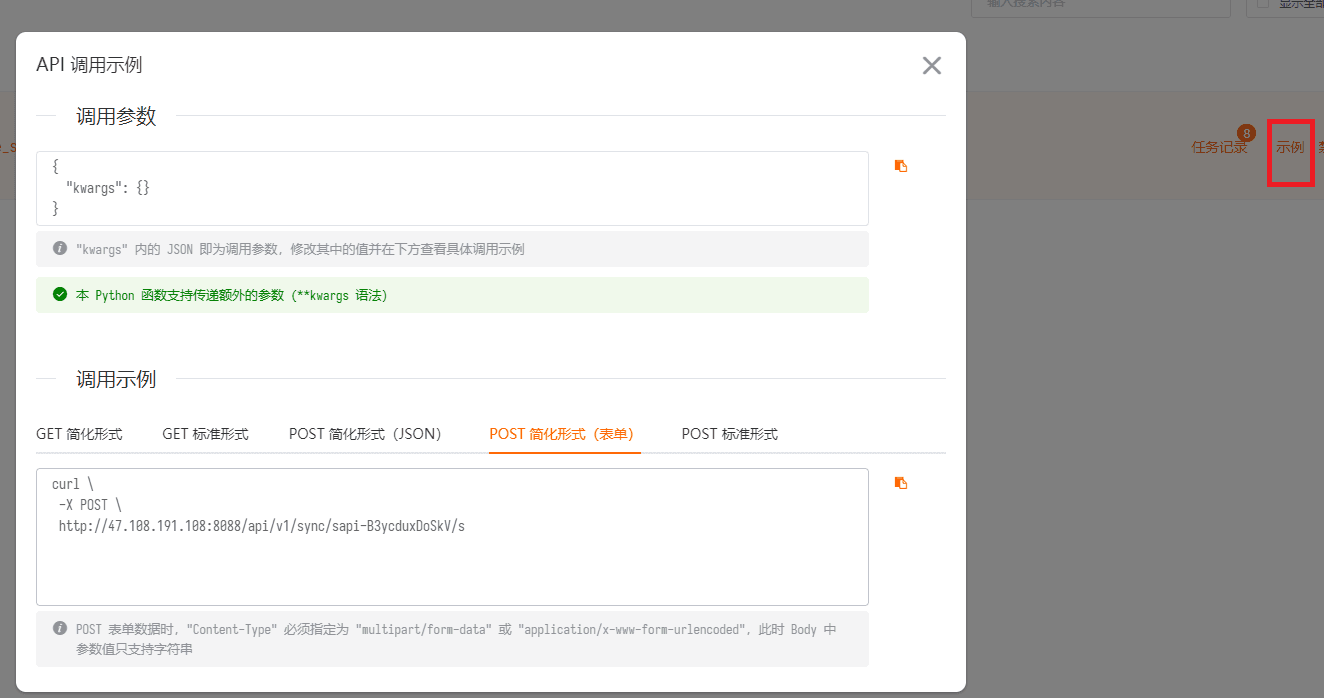Switch to GET 简化形式 tab
Viewport: 1324px width, 698px height.
pyautogui.click(x=79, y=434)
